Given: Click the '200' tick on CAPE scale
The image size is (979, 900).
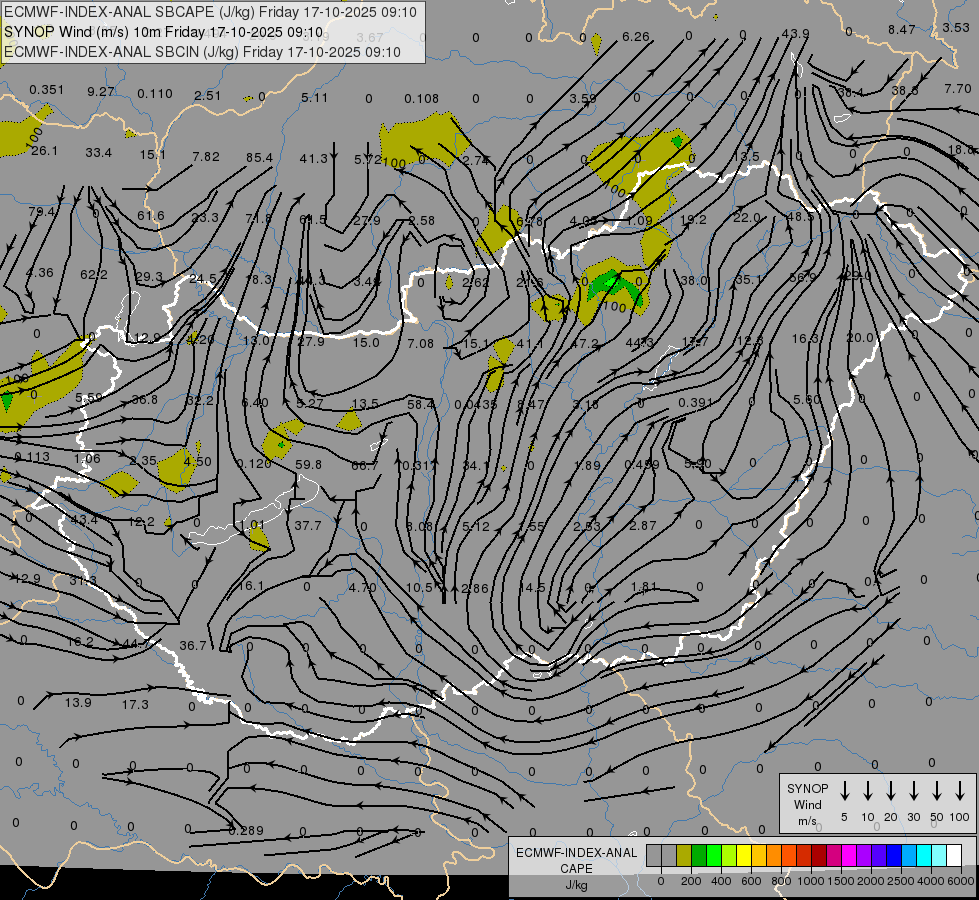Looking at the screenshot, I should [x=691, y=881].
